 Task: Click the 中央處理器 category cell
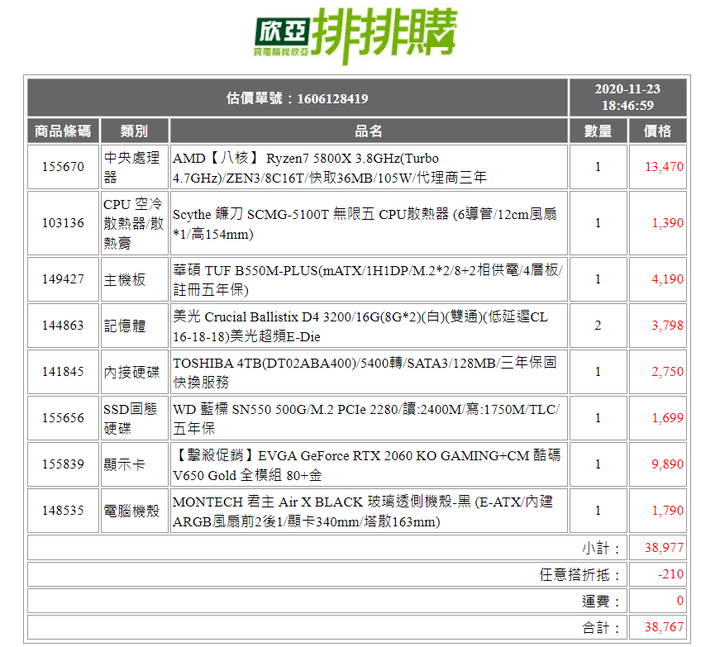134,167
